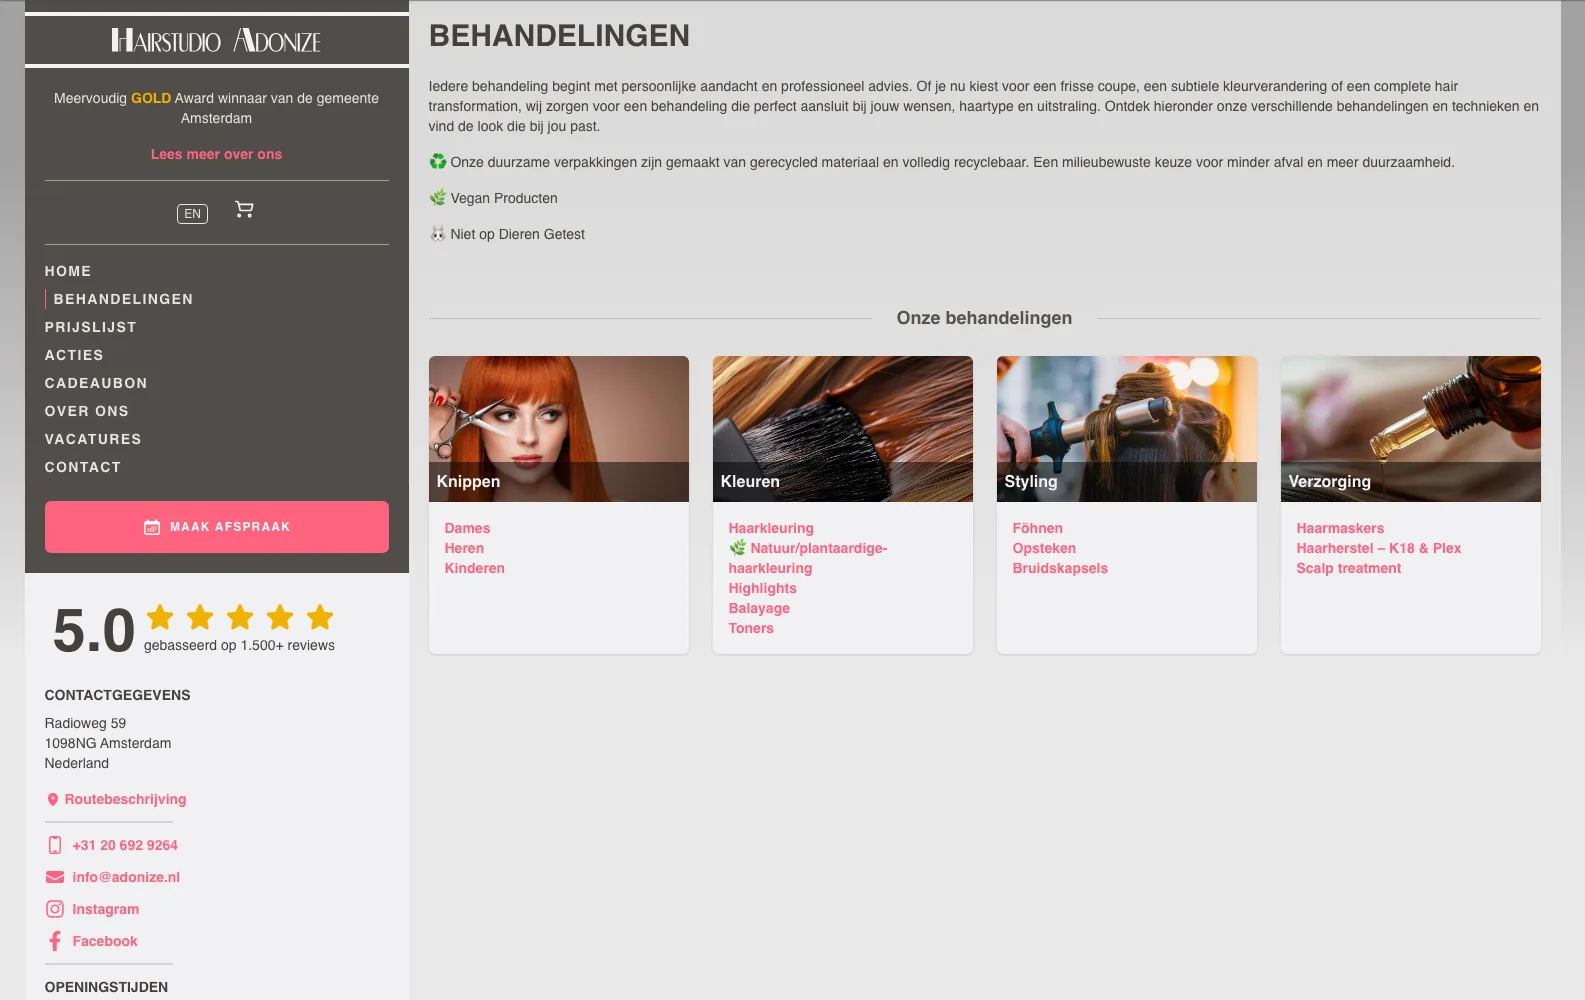This screenshot has height=1000, width=1585.
Task: Click the OPENINGSTIJDEN heading
Action: pyautogui.click(x=106, y=987)
